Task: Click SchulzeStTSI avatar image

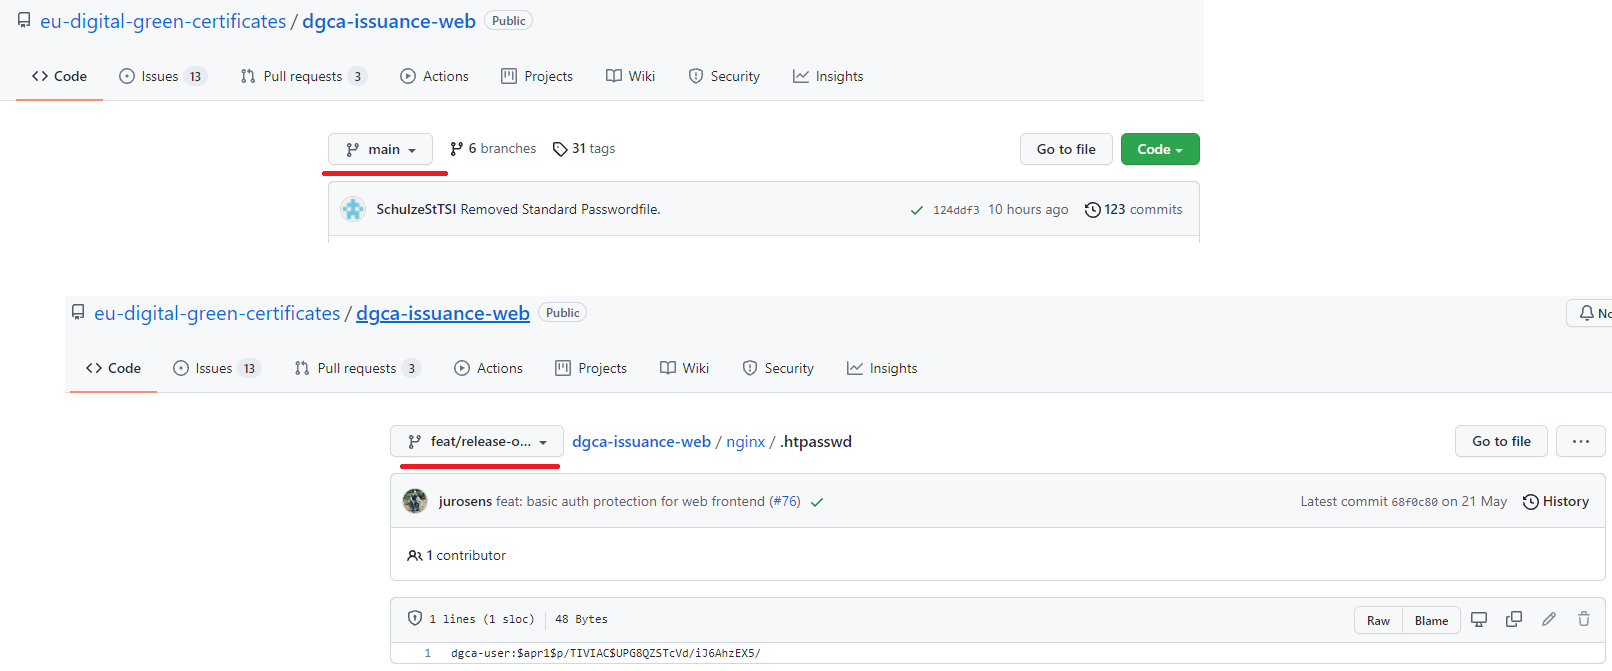Action: 353,209
